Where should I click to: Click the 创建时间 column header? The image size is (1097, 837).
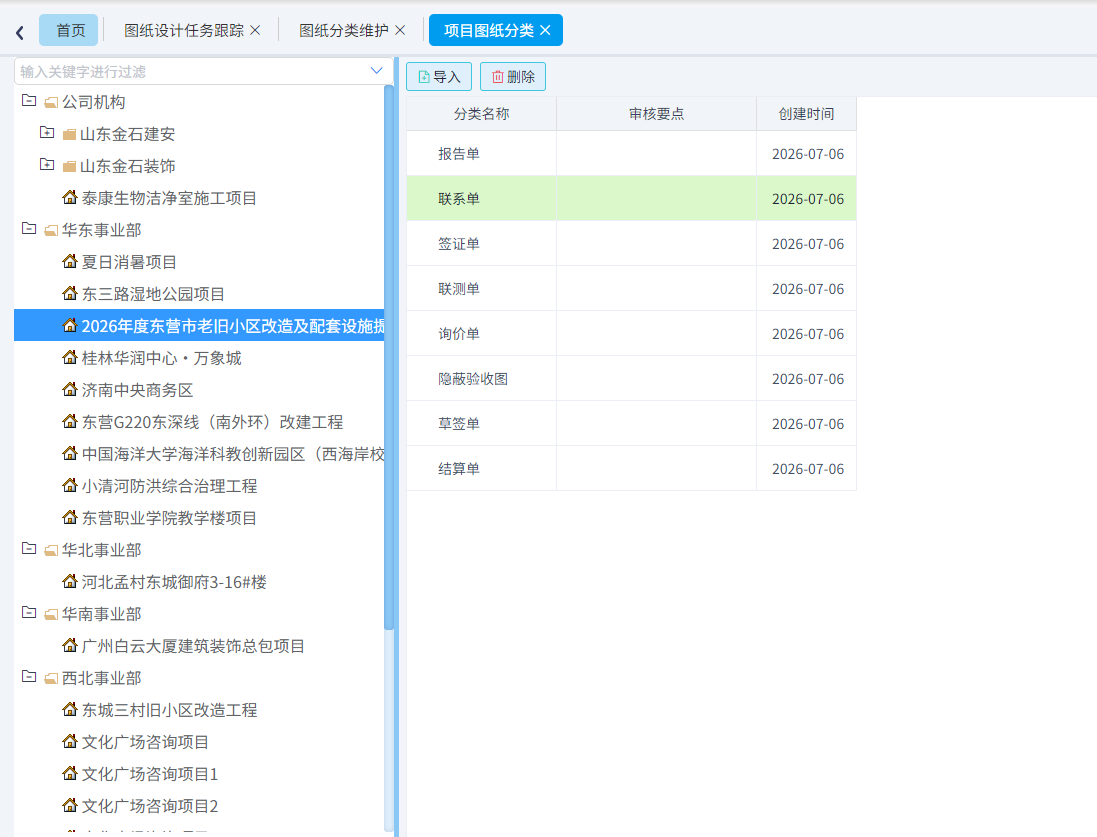(806, 114)
